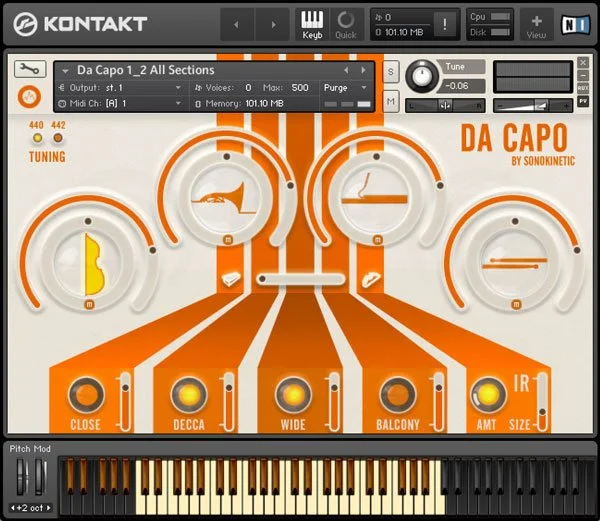Viewport: 600px width, 521px height.
Task: Adjust the DECCA mic volume slider
Action: [229, 402]
